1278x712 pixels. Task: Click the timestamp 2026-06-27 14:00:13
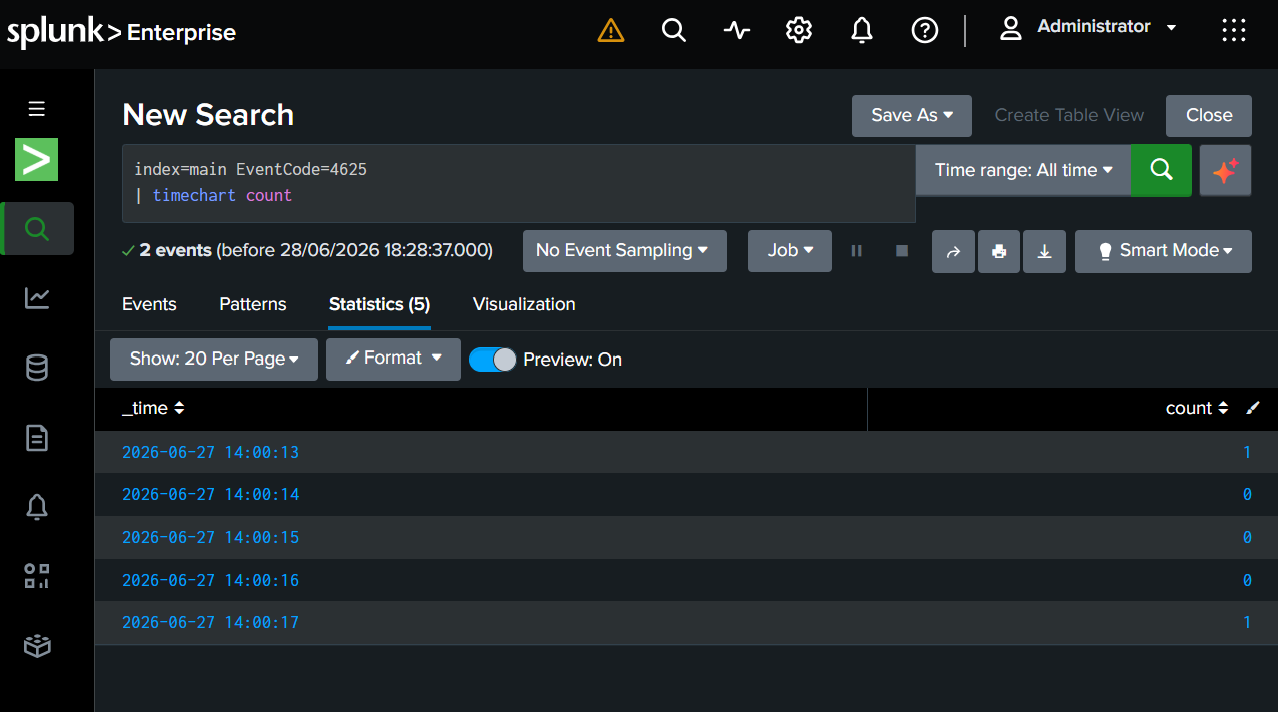tap(210, 452)
